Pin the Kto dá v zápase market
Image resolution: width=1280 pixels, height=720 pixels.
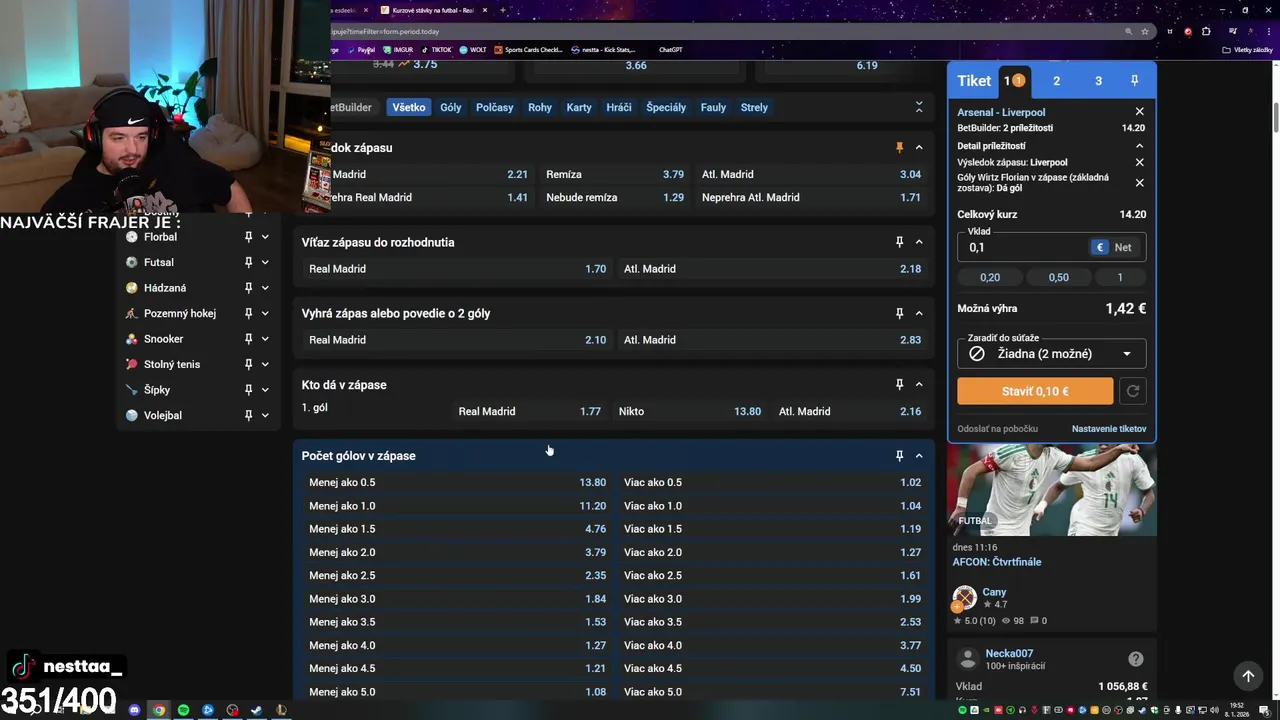click(x=899, y=384)
